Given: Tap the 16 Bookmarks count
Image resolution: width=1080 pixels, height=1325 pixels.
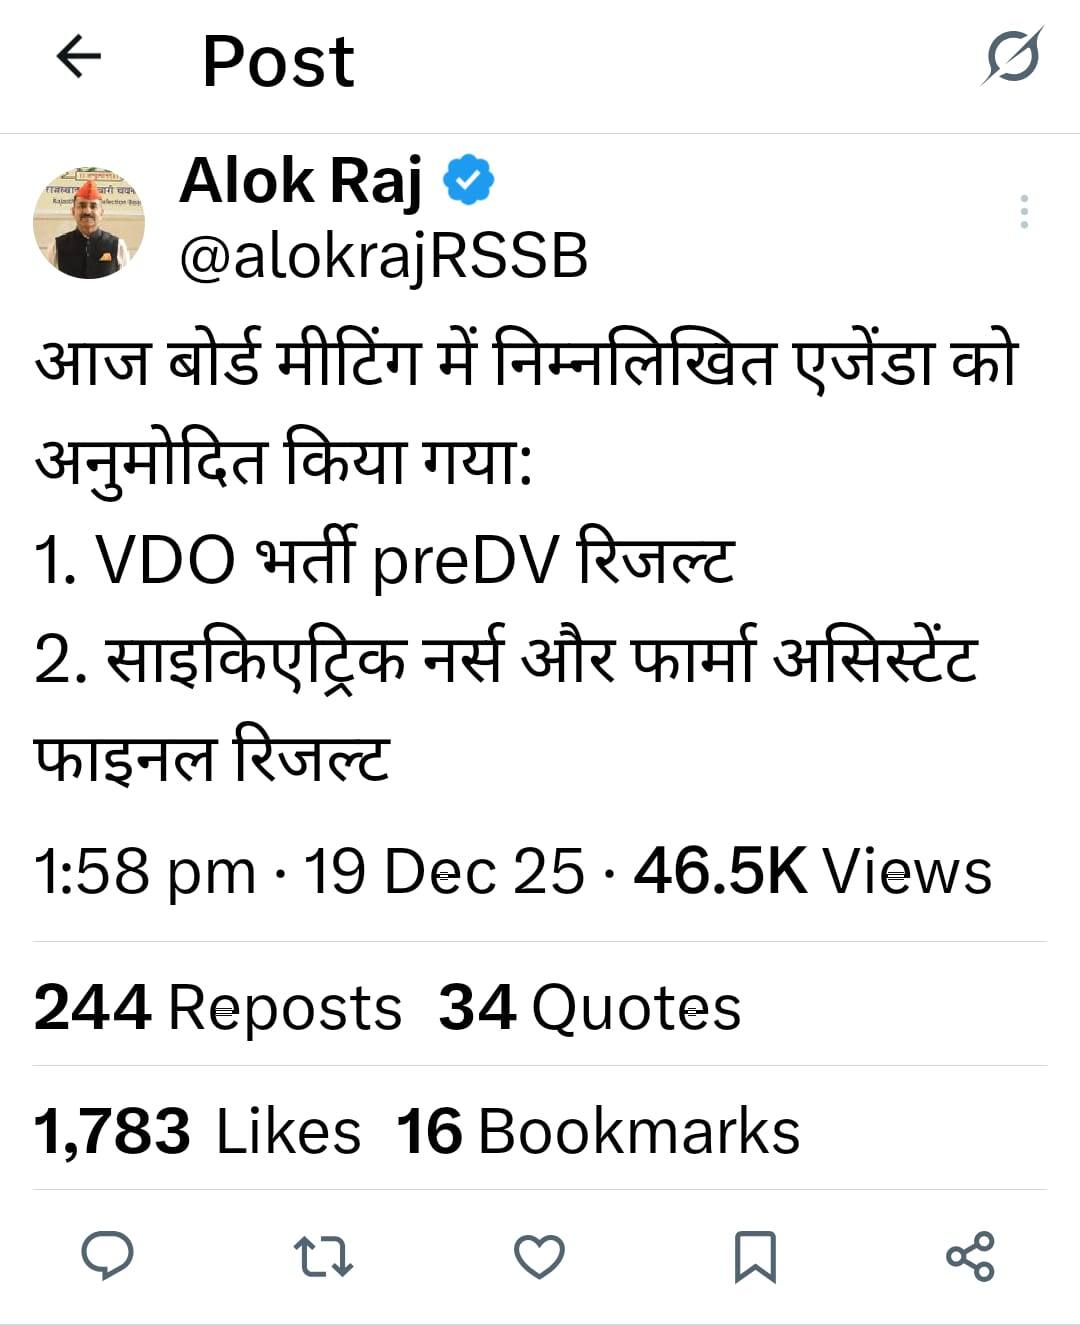Looking at the screenshot, I should [598, 1131].
